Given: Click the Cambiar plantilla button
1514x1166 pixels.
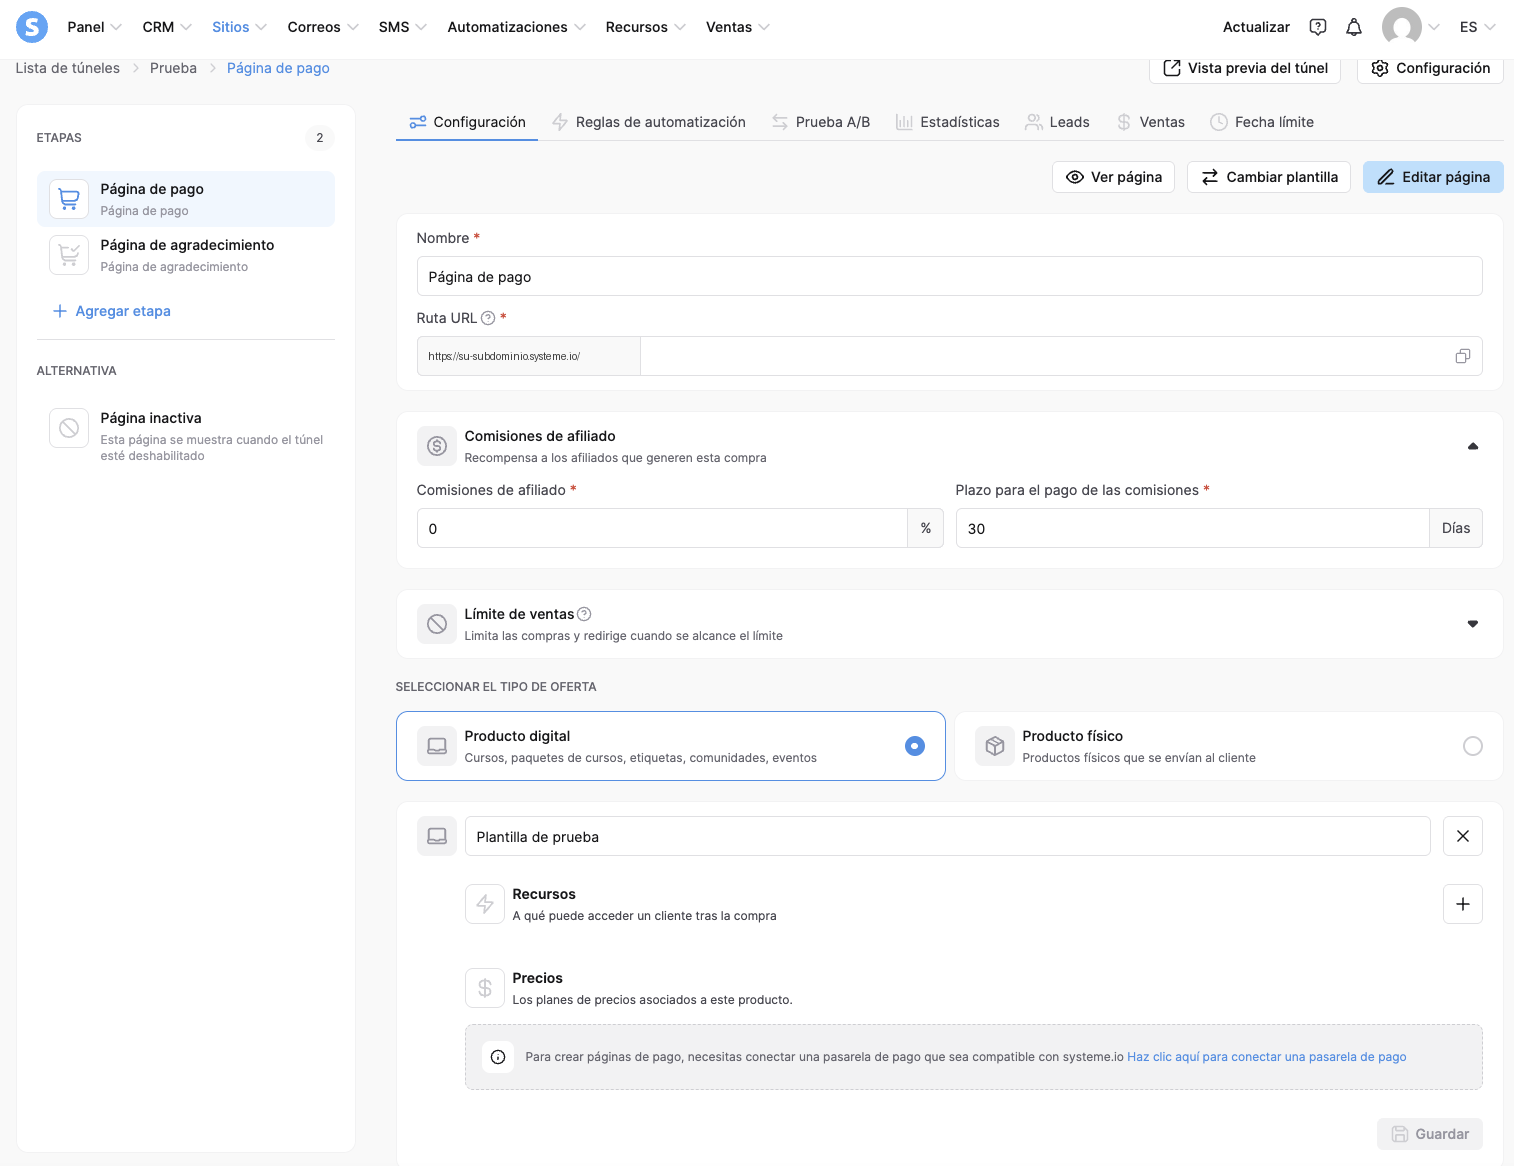Looking at the screenshot, I should click(x=1269, y=177).
